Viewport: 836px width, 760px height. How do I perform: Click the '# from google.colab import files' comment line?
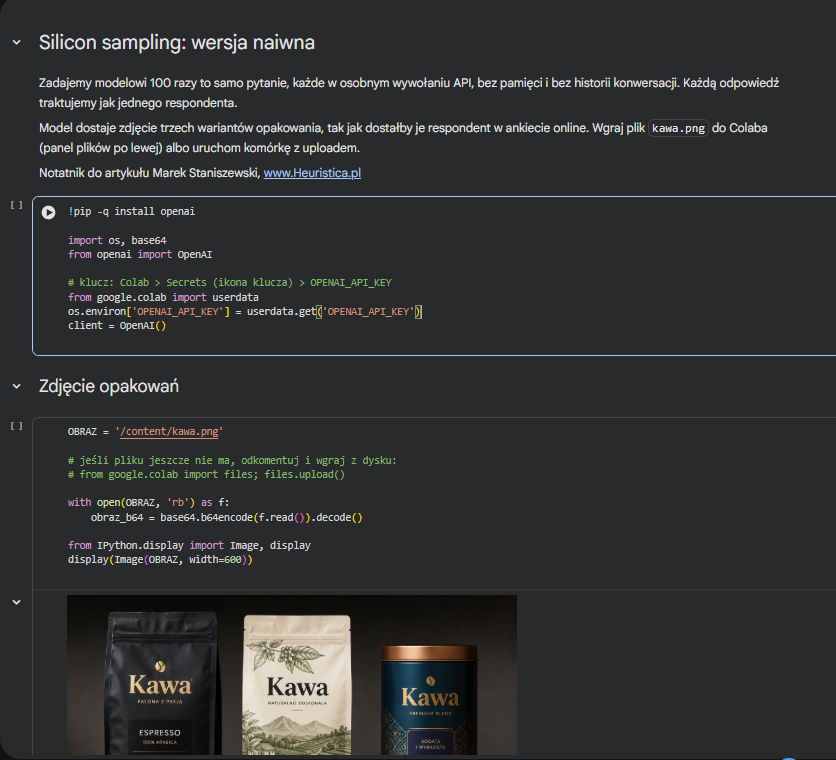point(206,474)
